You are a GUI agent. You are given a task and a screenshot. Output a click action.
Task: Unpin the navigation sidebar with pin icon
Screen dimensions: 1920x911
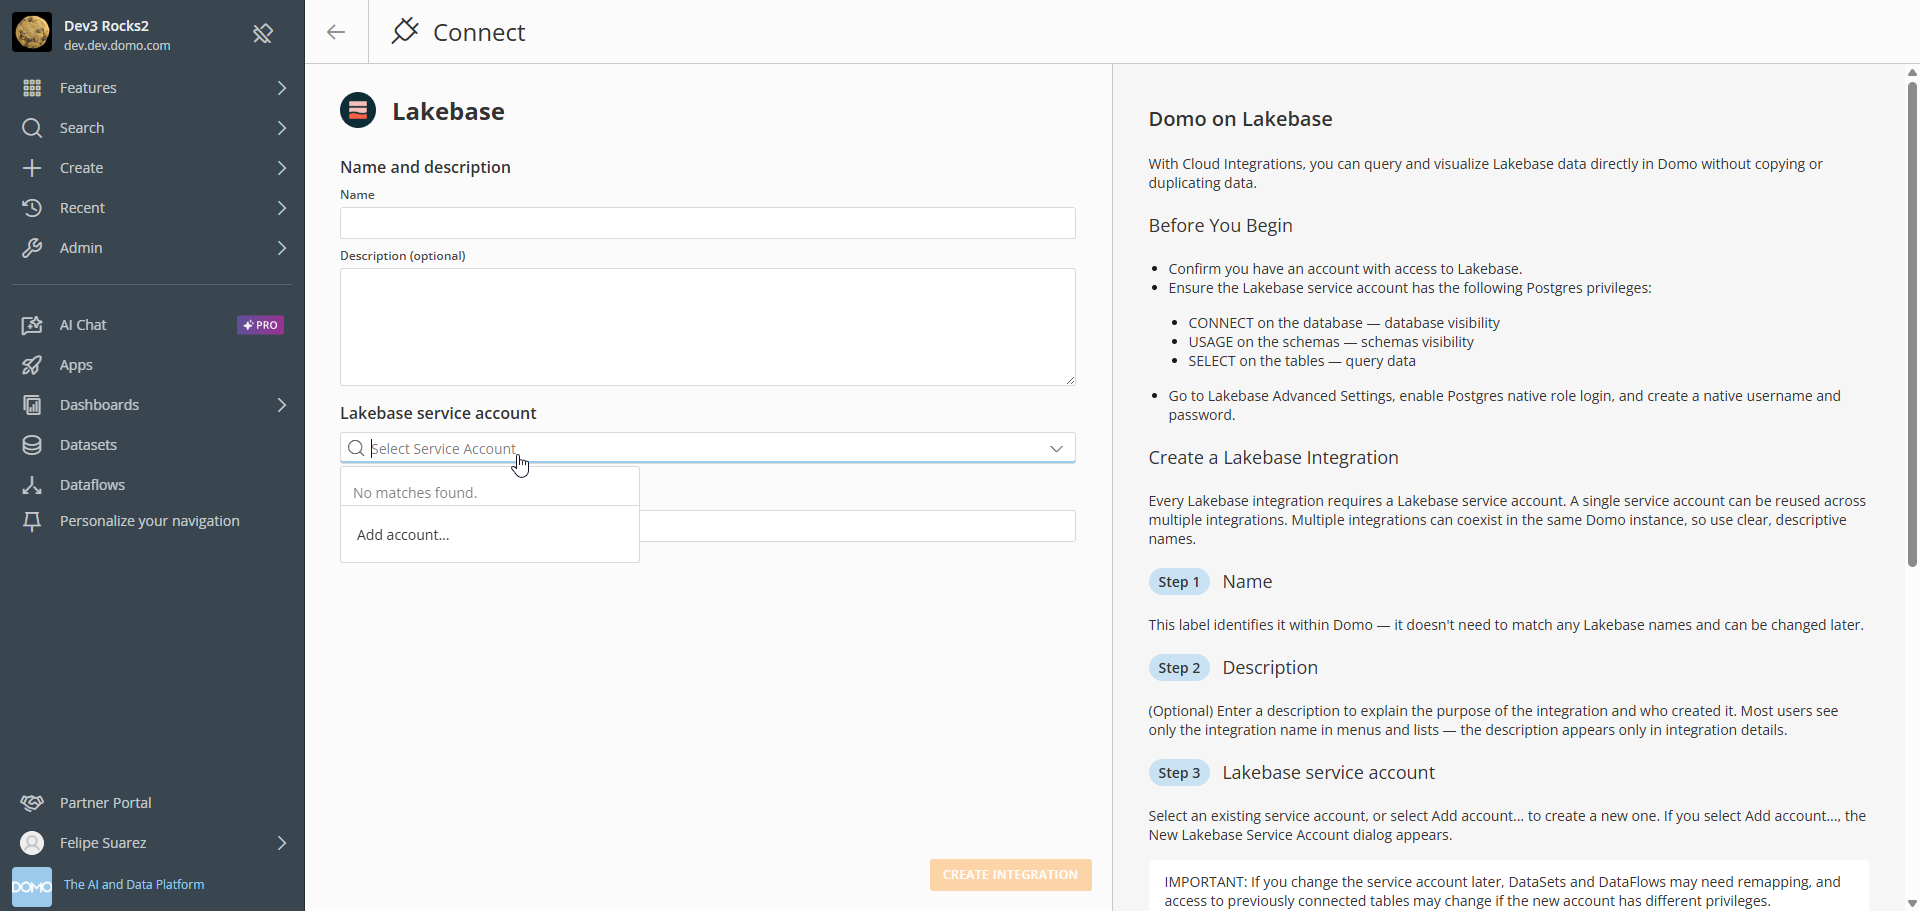[263, 34]
